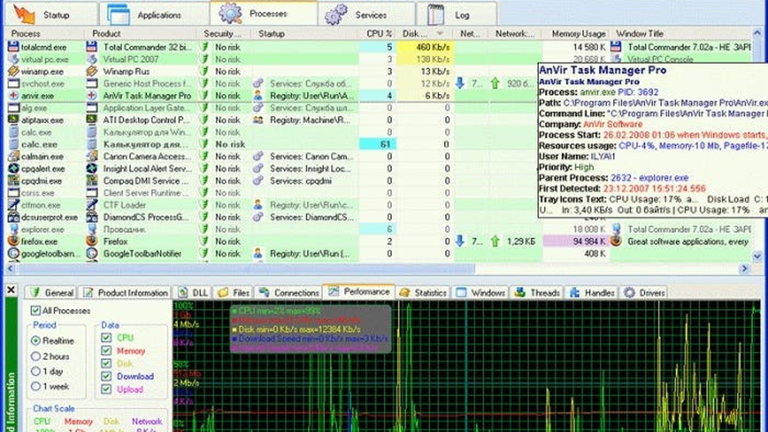Click the atiptaxx.exe process icon
768x432 pixels.
[13, 120]
